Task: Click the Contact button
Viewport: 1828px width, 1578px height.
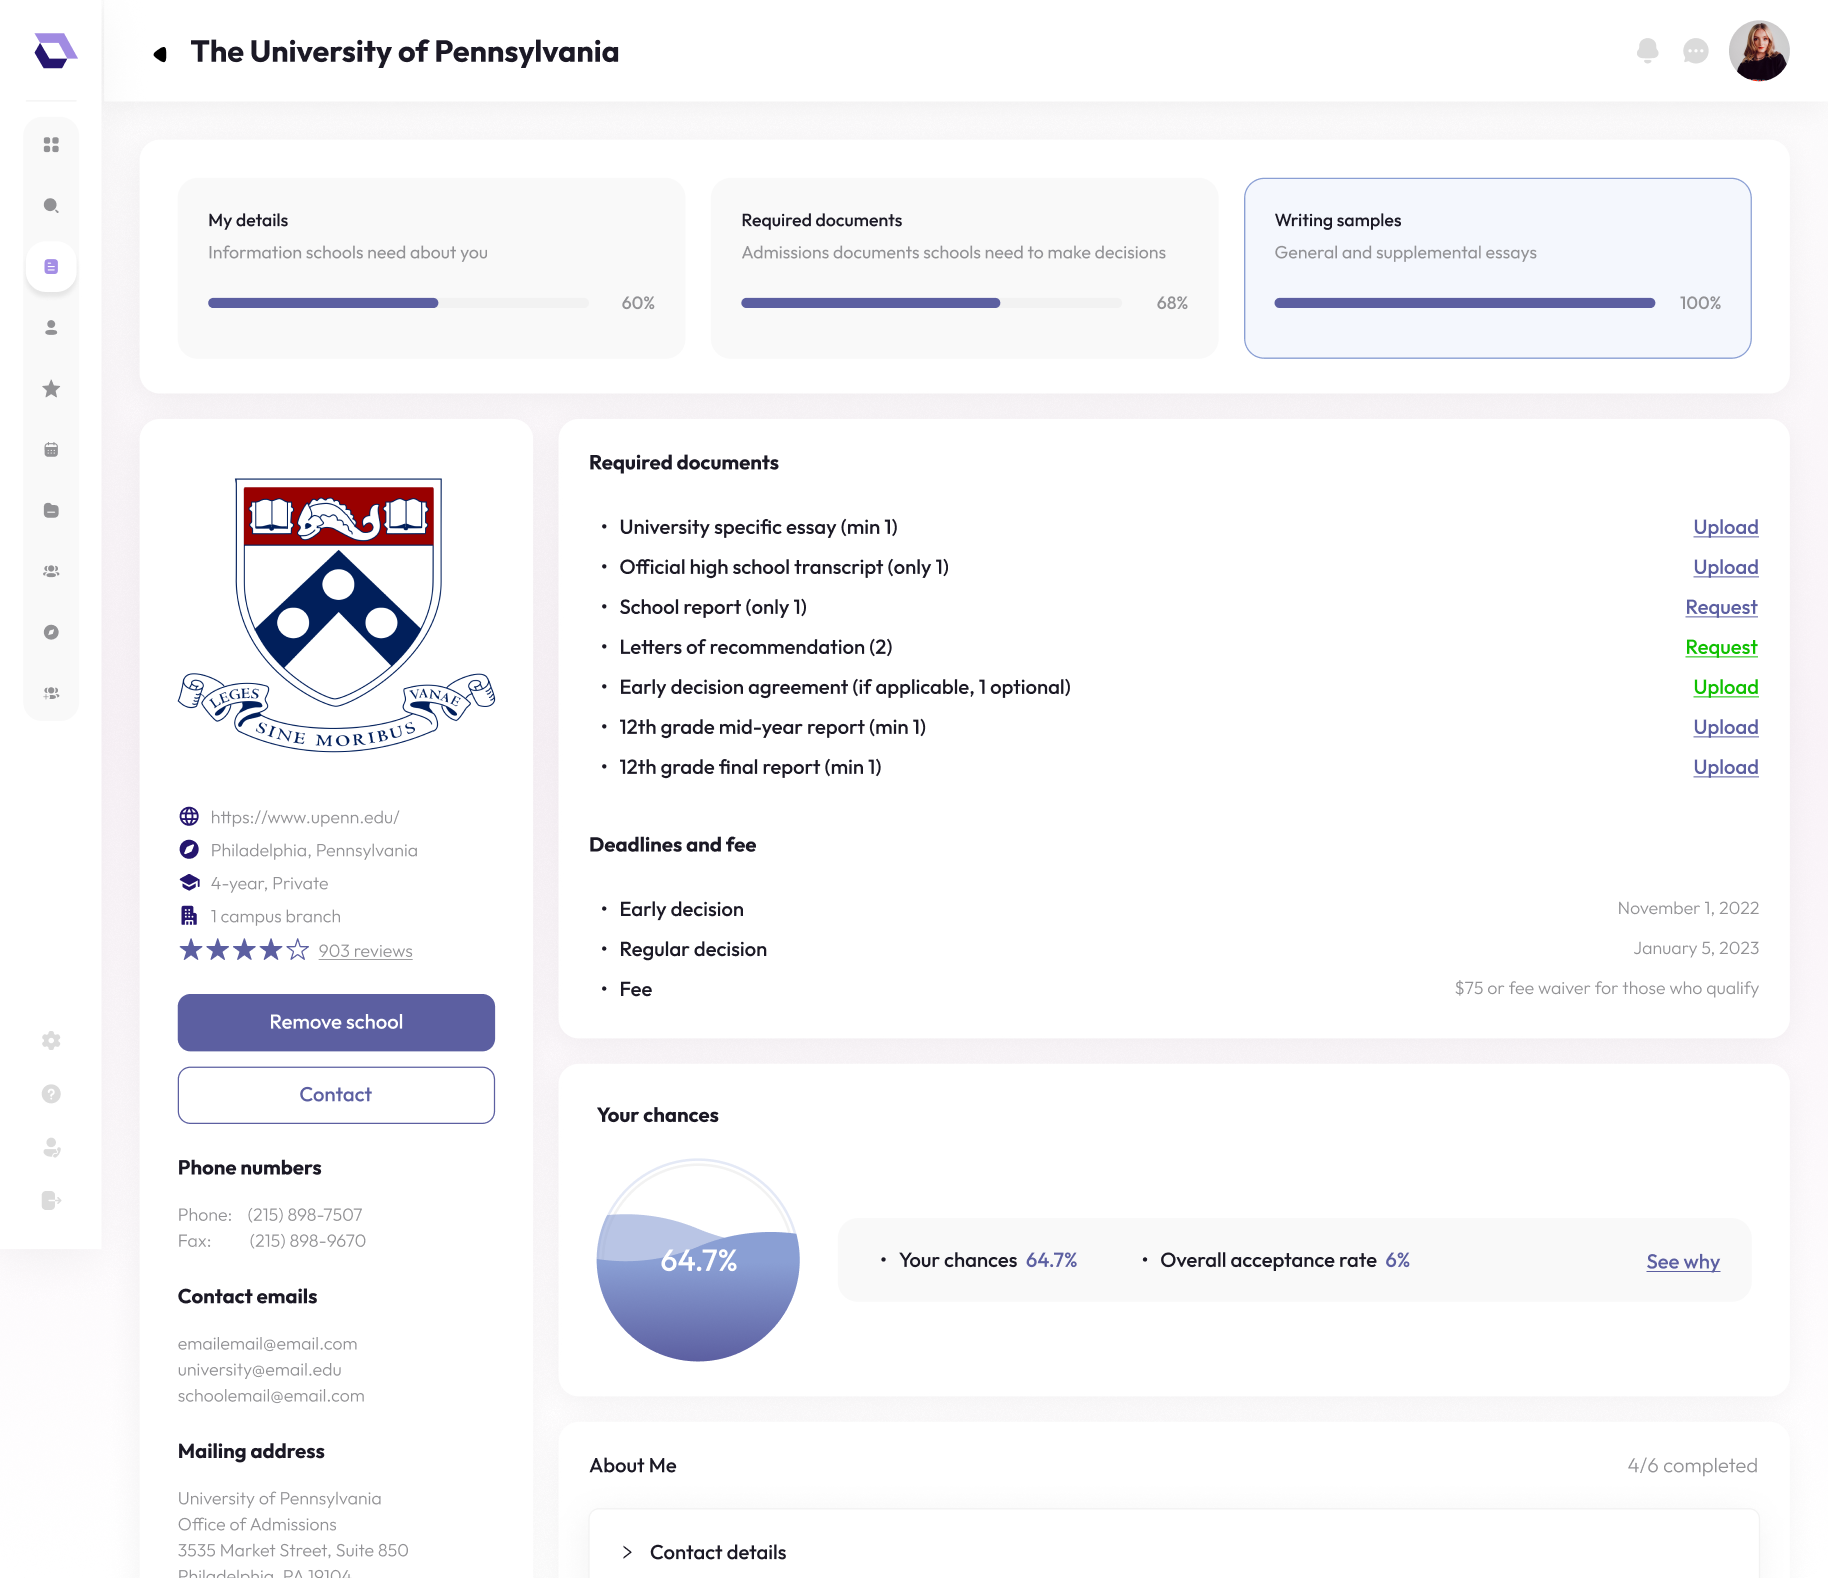Action: [336, 1095]
